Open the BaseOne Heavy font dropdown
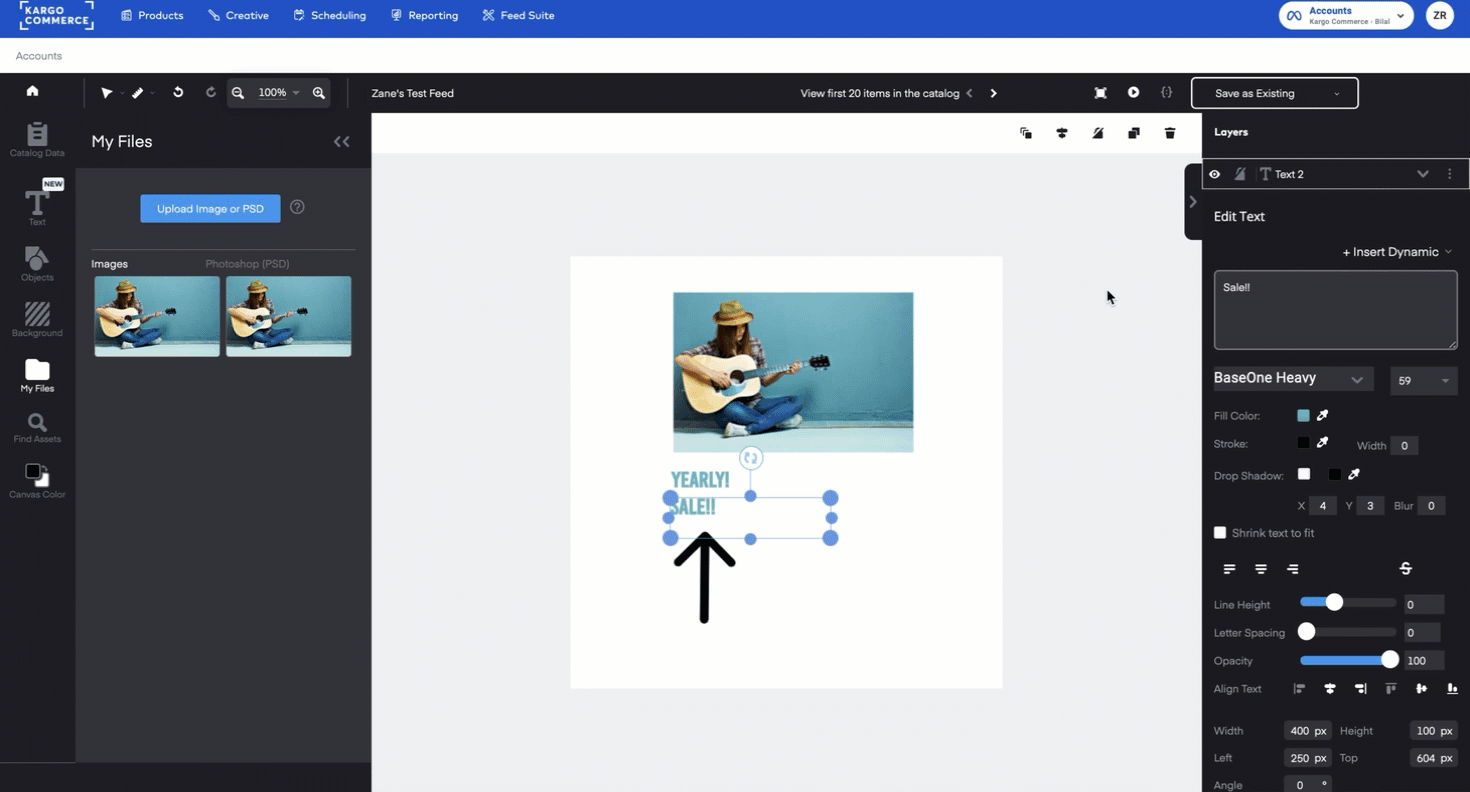Image resolution: width=1470 pixels, height=792 pixels. [x=1291, y=378]
